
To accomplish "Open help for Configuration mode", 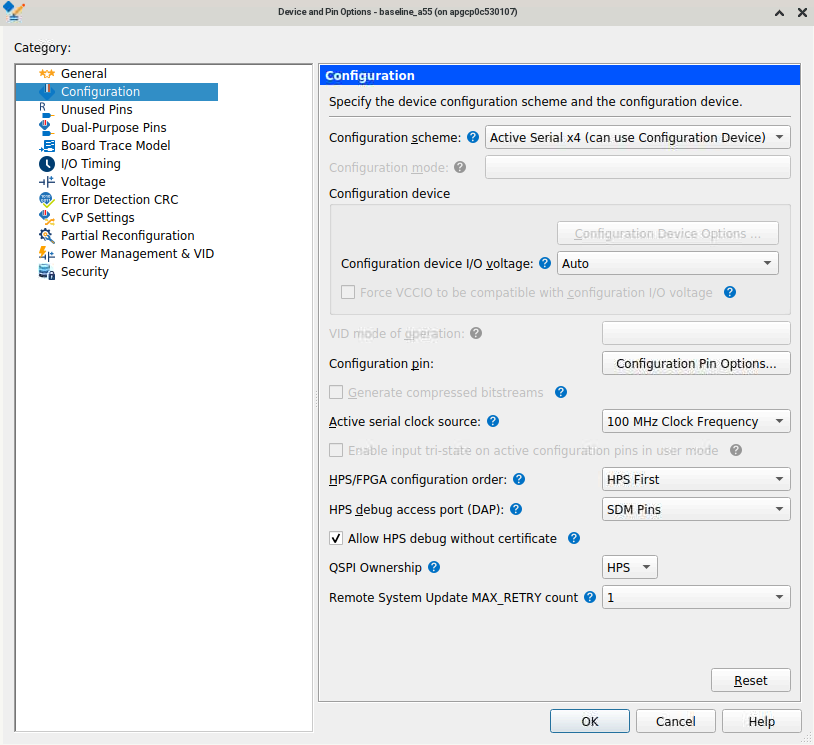I will 460,167.
